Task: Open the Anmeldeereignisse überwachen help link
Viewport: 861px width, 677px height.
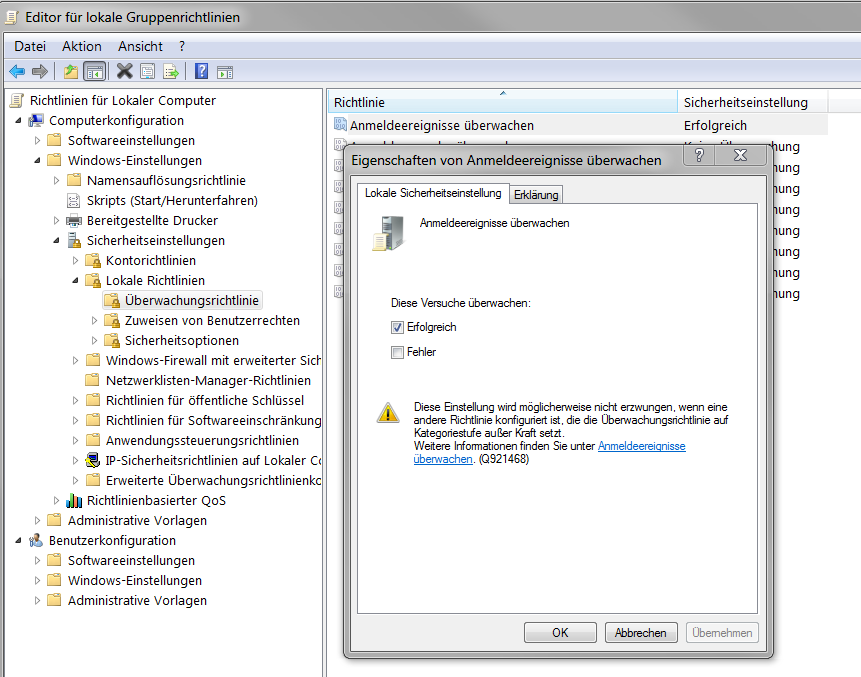Action: coord(641,446)
